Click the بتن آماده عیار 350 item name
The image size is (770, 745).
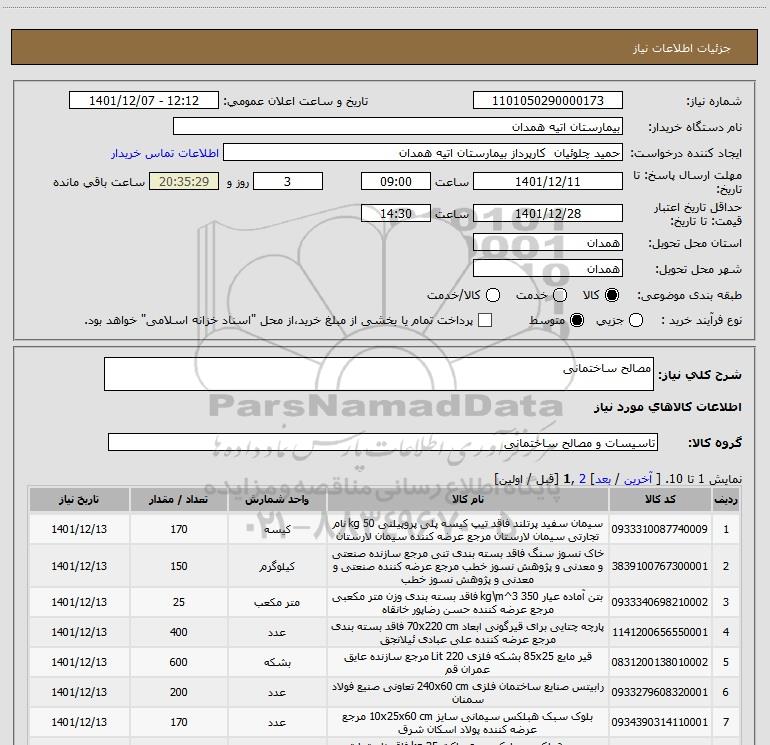(x=468, y=603)
